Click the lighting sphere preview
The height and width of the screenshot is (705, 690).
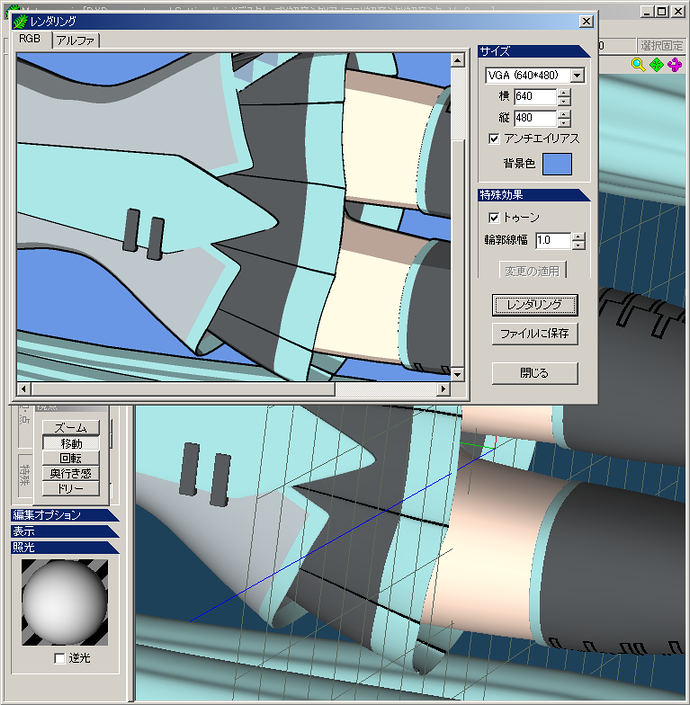(64, 602)
